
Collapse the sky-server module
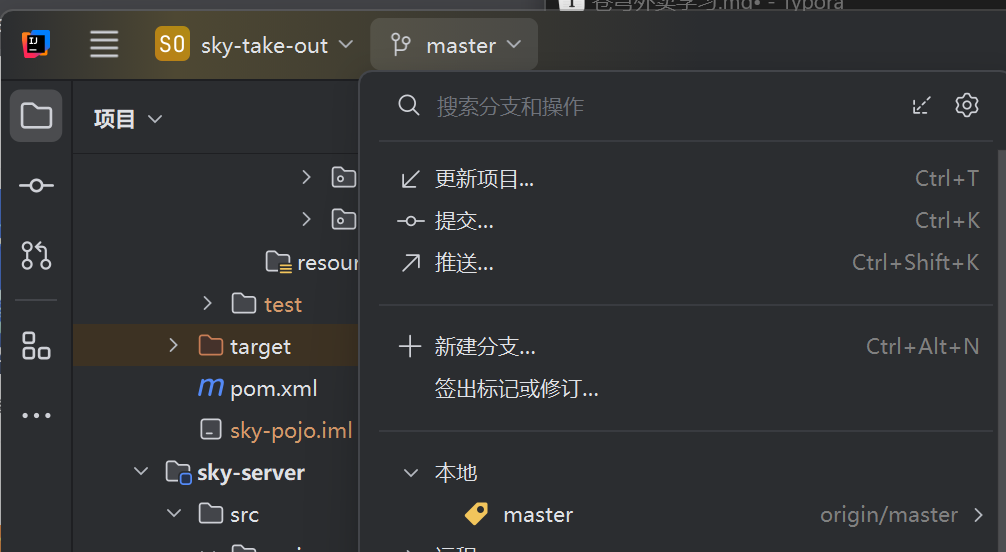coord(141,472)
